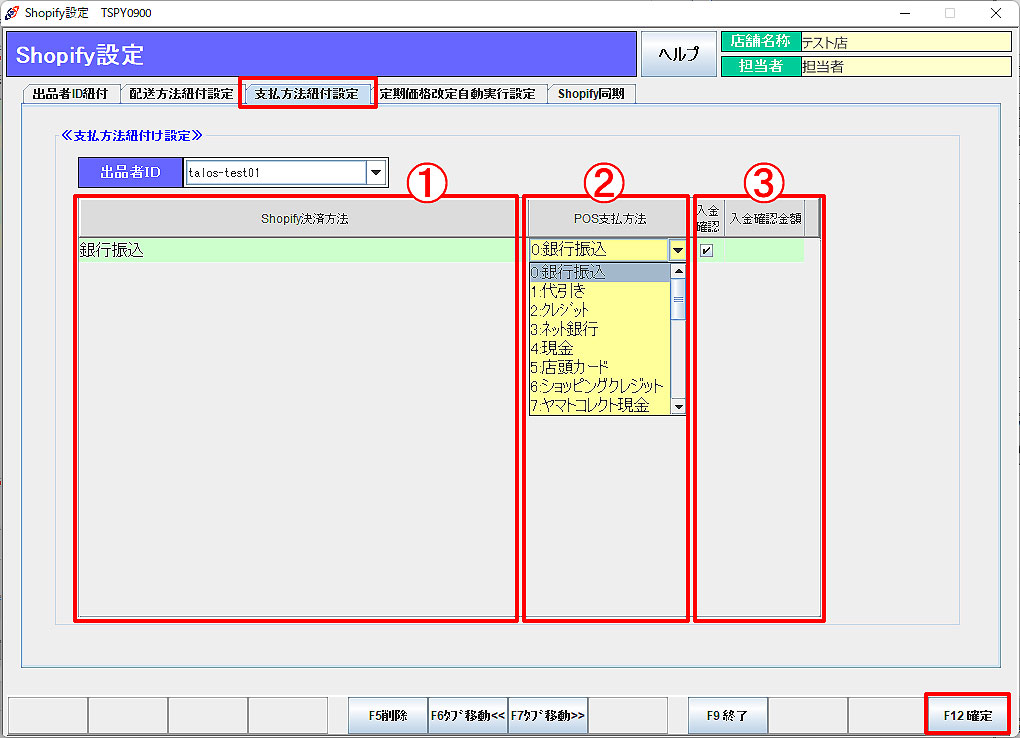Click the Shopify設定 app icon in title bar
This screenshot has width=1020, height=738.
point(11,12)
